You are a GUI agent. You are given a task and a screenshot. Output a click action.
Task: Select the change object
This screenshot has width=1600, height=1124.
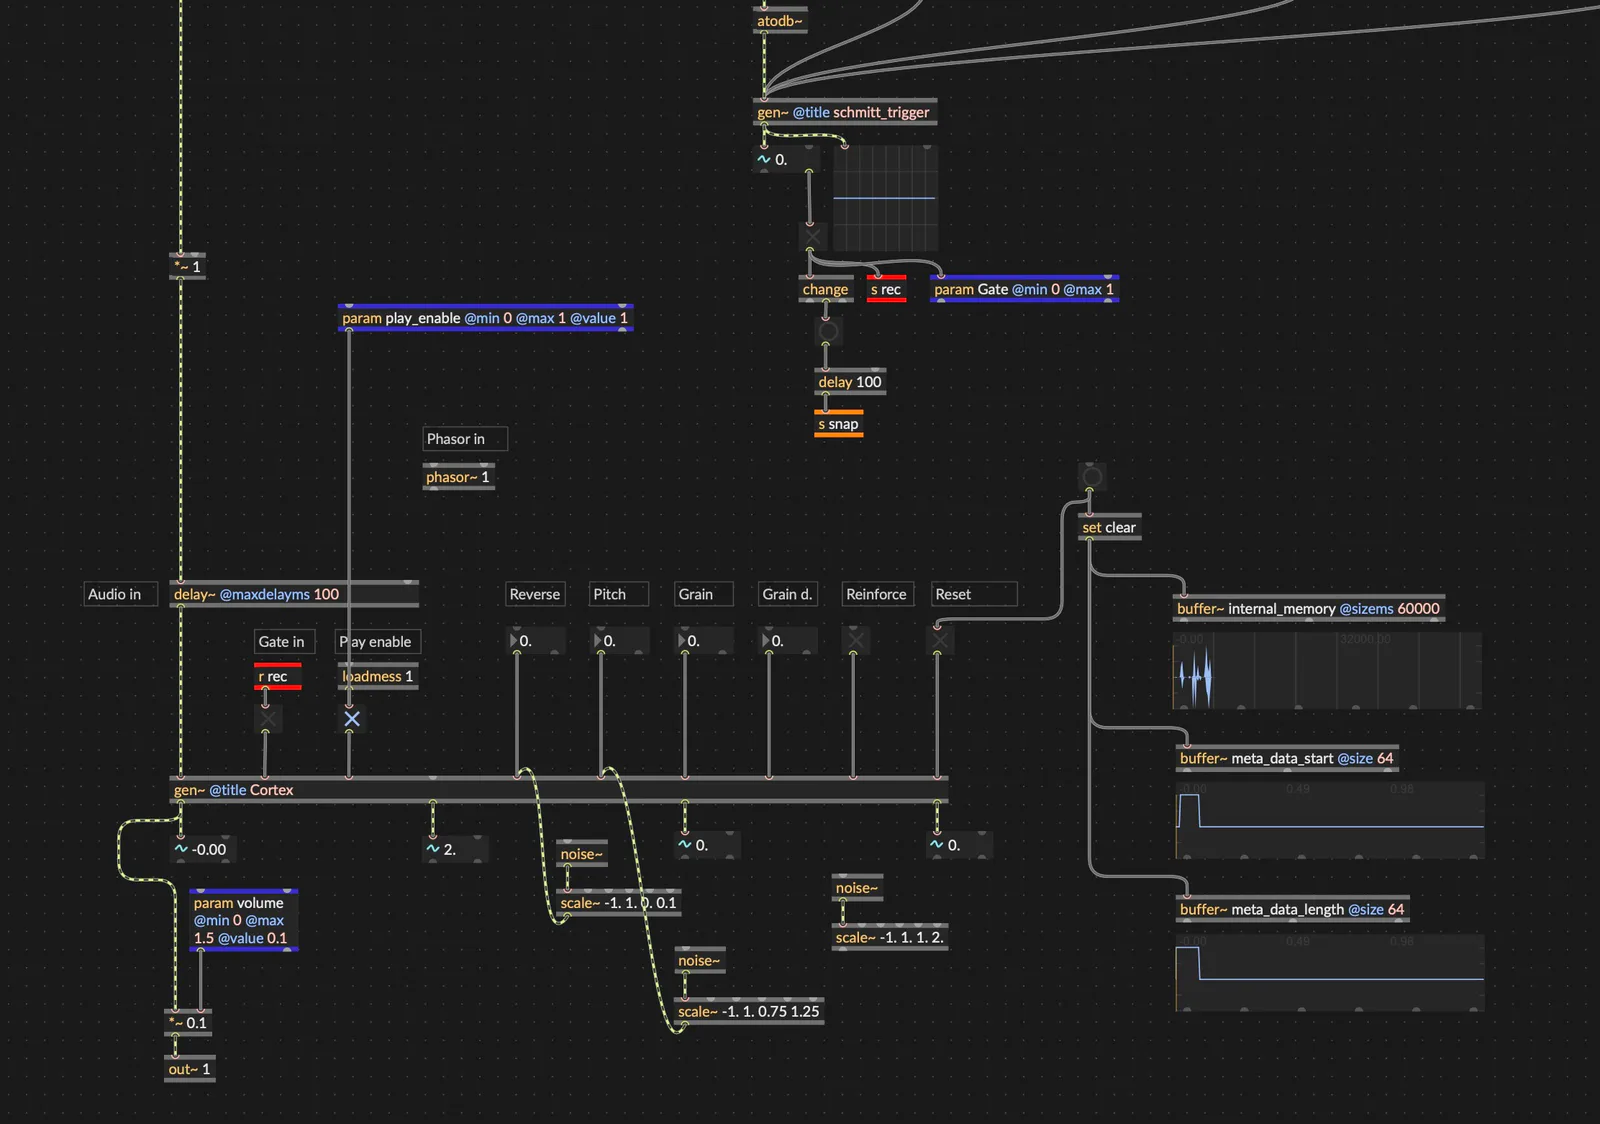point(826,289)
